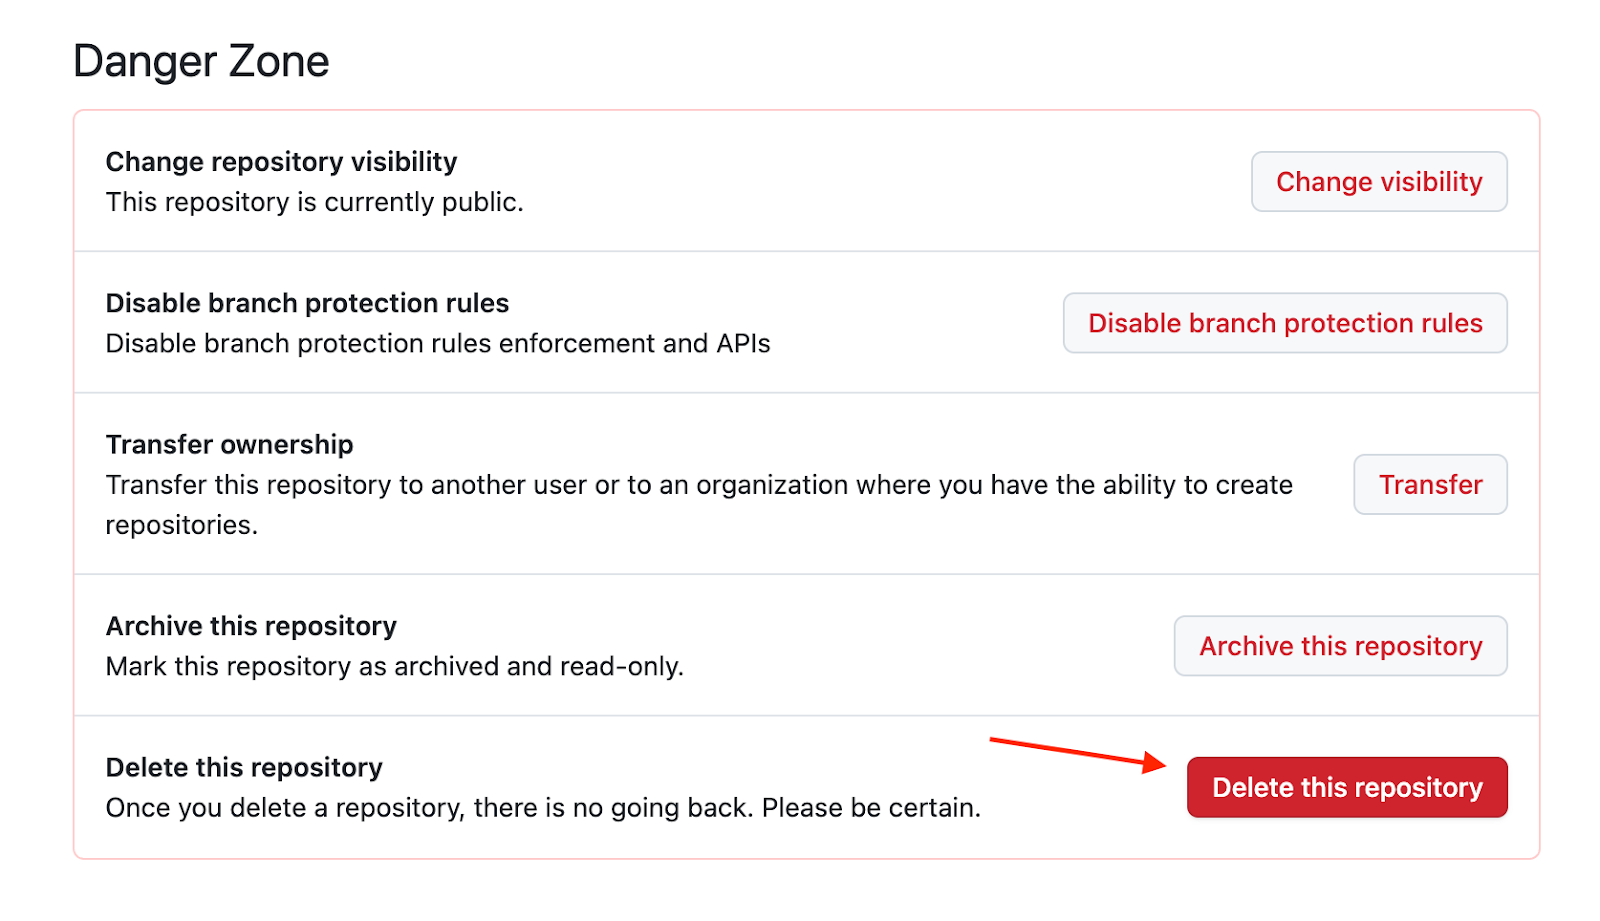
Task: Click the bold Delete this repository heading
Action: tap(244, 768)
